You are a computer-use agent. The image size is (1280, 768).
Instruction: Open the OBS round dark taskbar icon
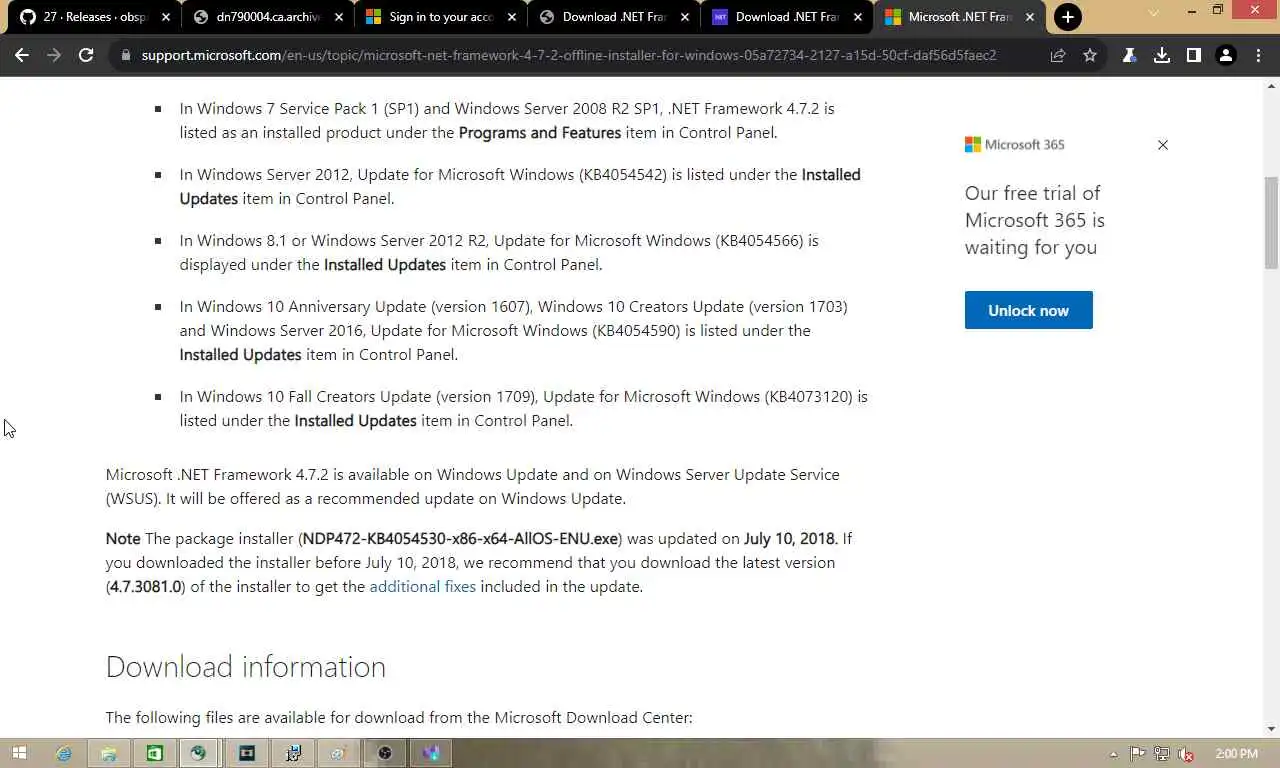385,753
